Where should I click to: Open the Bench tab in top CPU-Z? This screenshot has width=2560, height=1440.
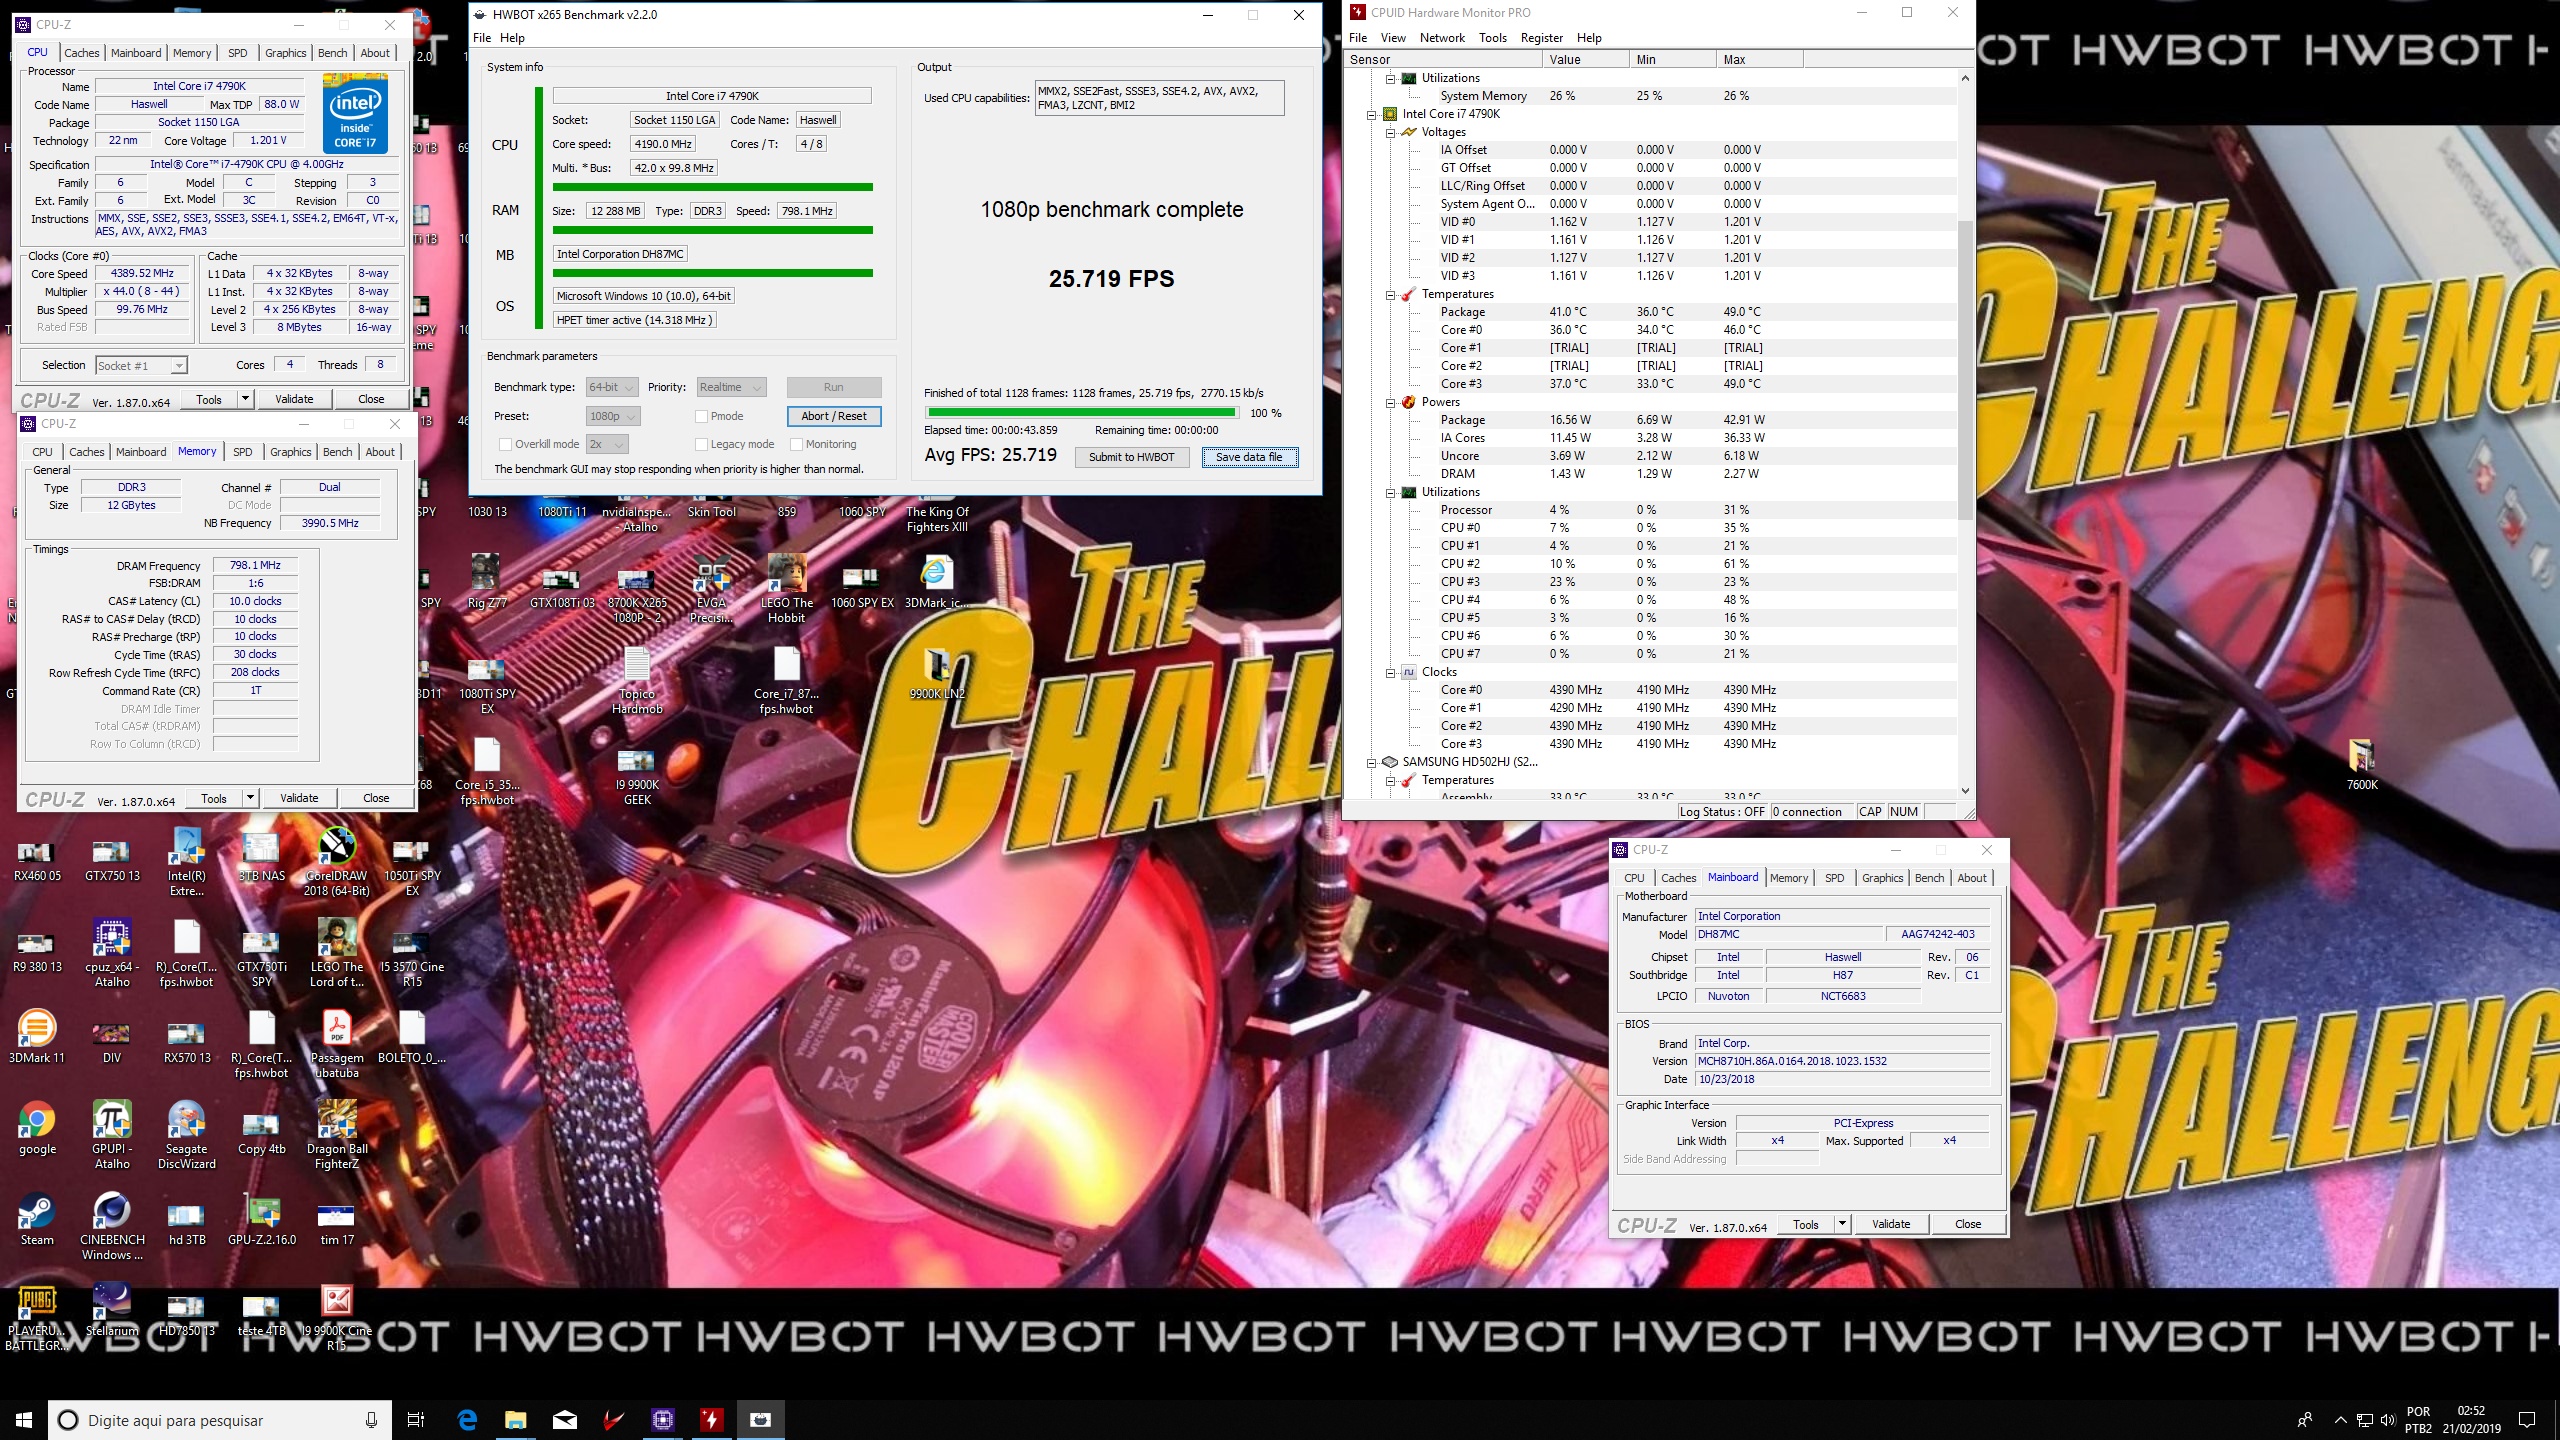[333, 53]
